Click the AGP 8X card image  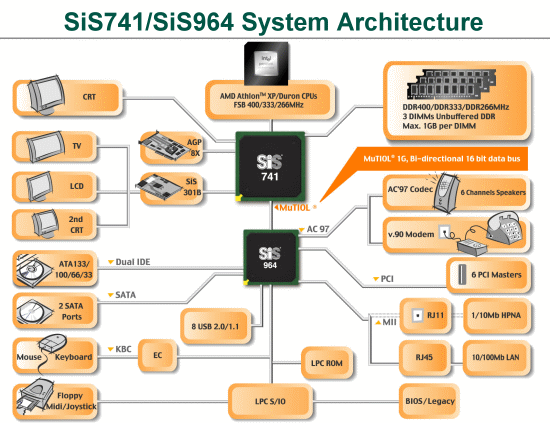[x=165, y=145]
